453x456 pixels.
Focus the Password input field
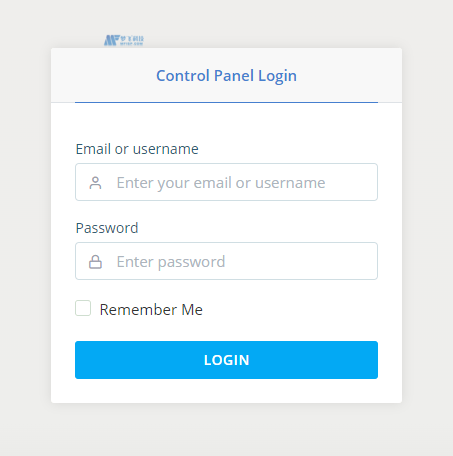(226, 261)
